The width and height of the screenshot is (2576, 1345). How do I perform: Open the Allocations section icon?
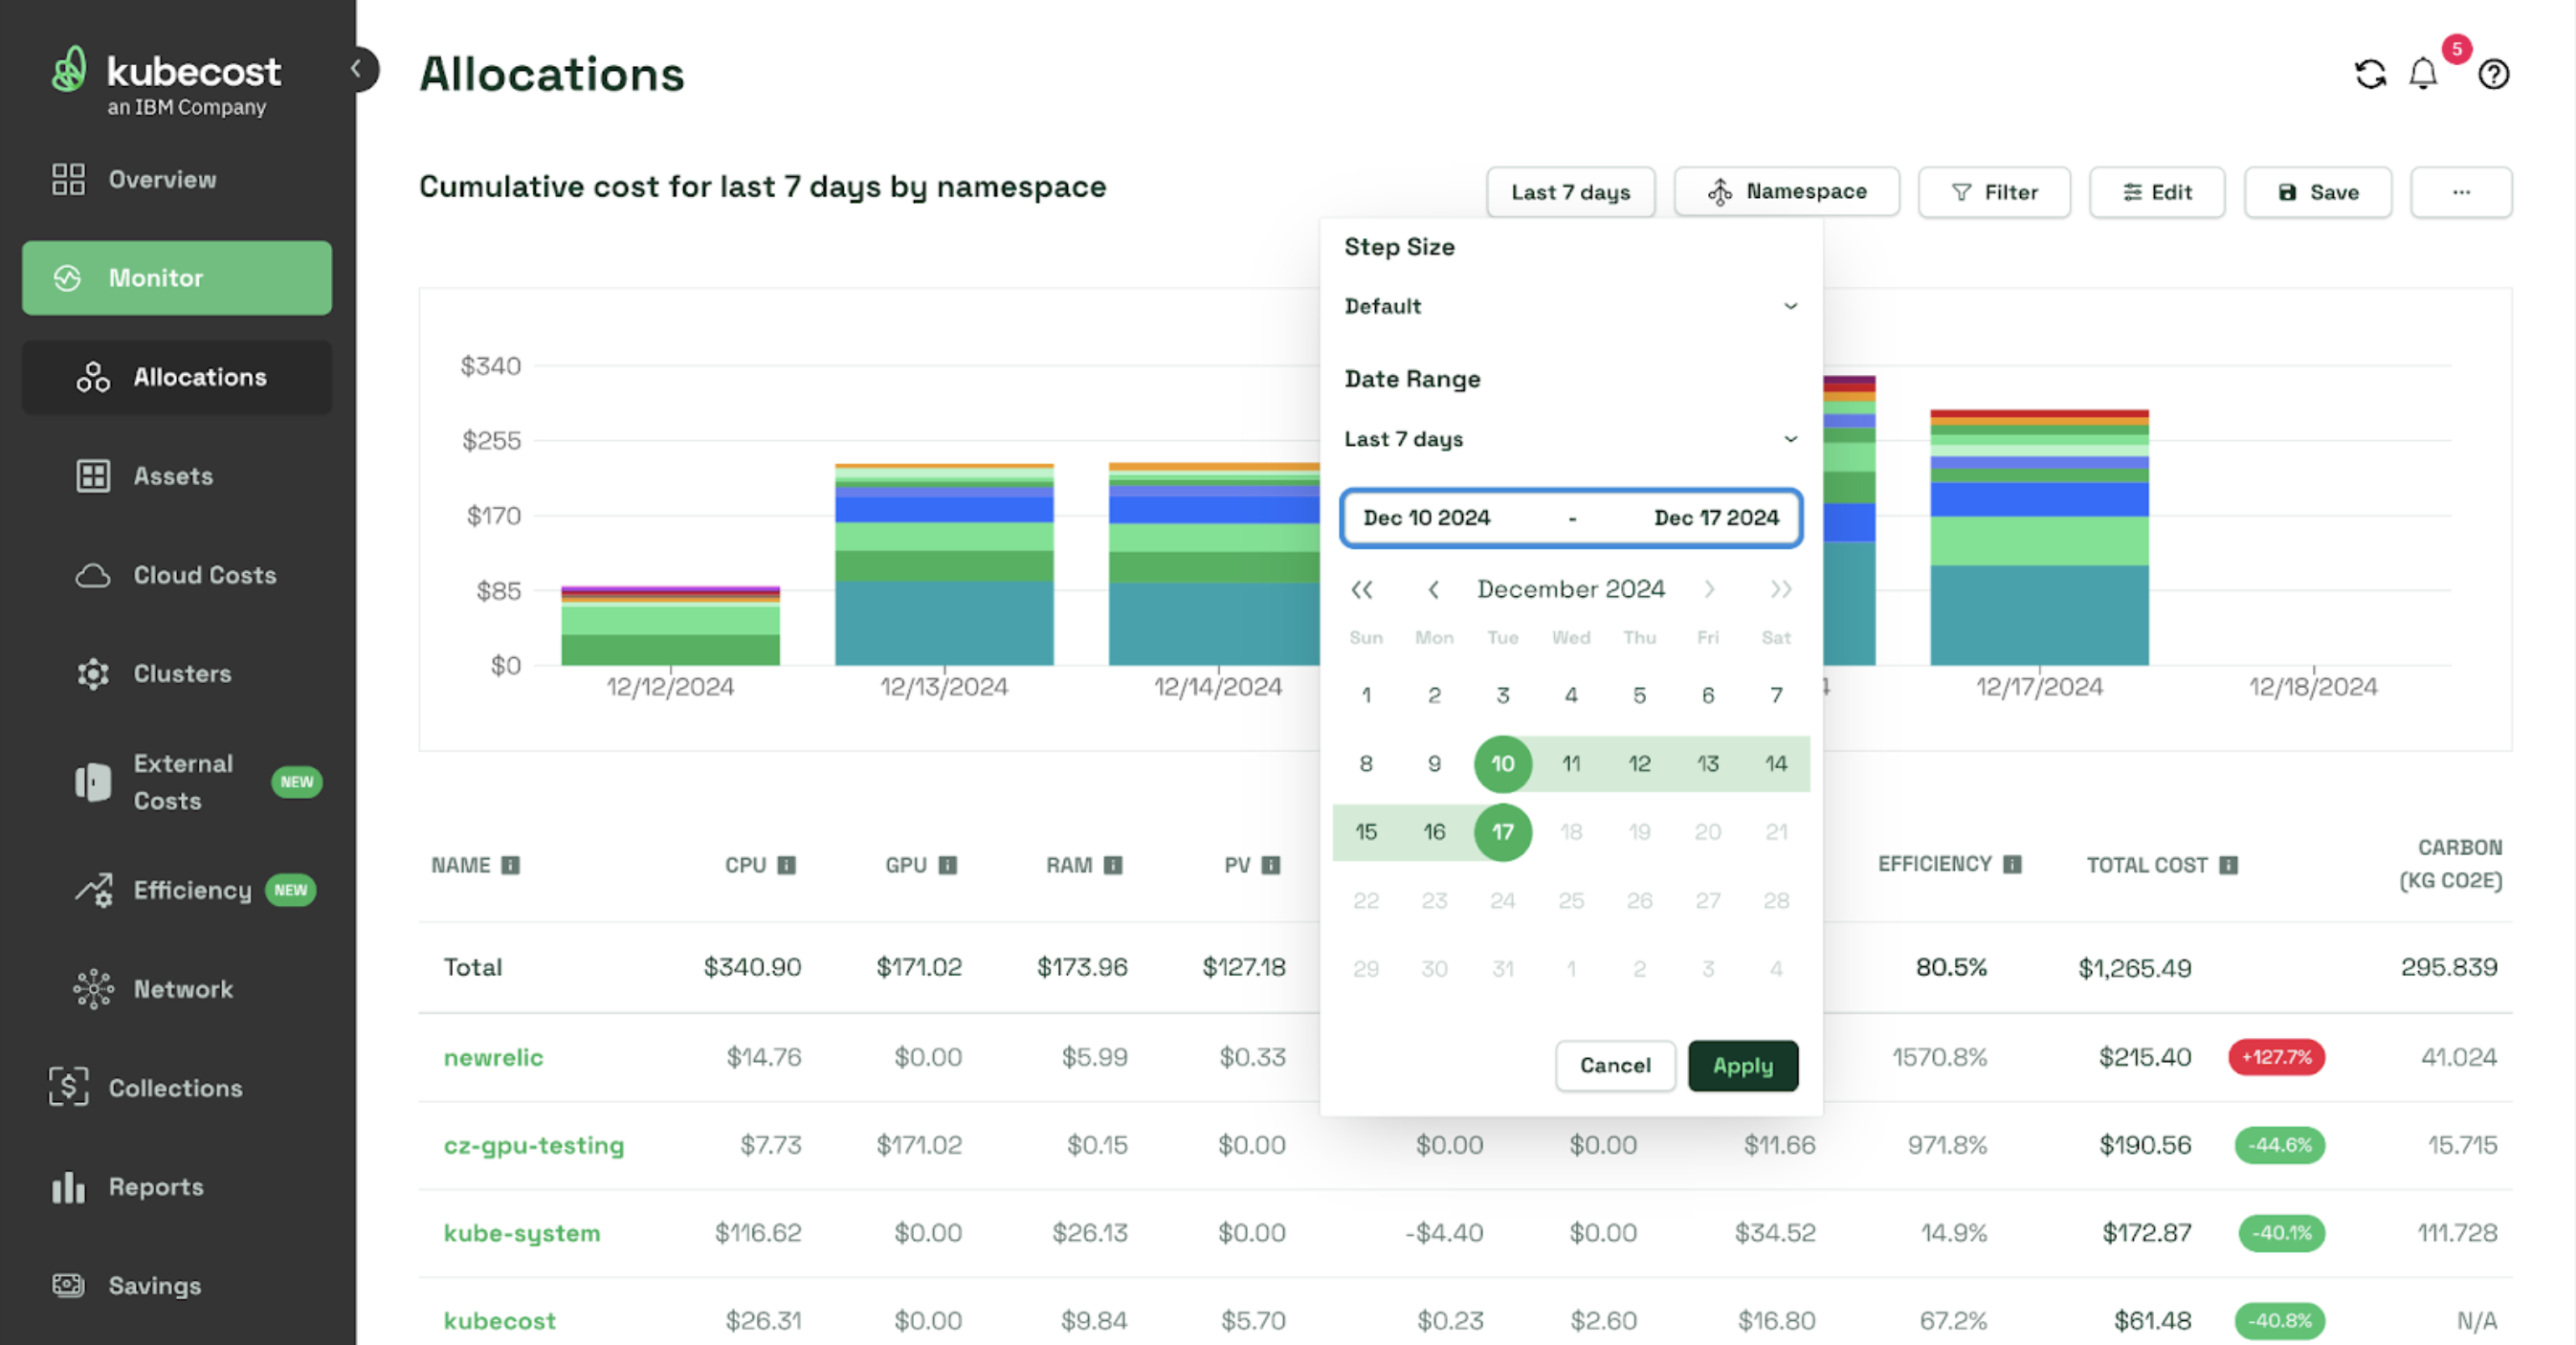point(94,376)
